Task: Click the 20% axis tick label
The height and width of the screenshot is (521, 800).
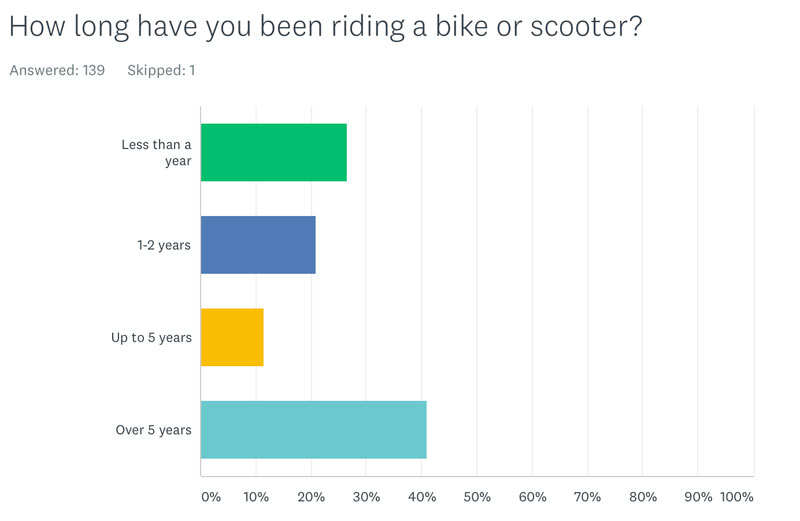Action: pos(311,497)
